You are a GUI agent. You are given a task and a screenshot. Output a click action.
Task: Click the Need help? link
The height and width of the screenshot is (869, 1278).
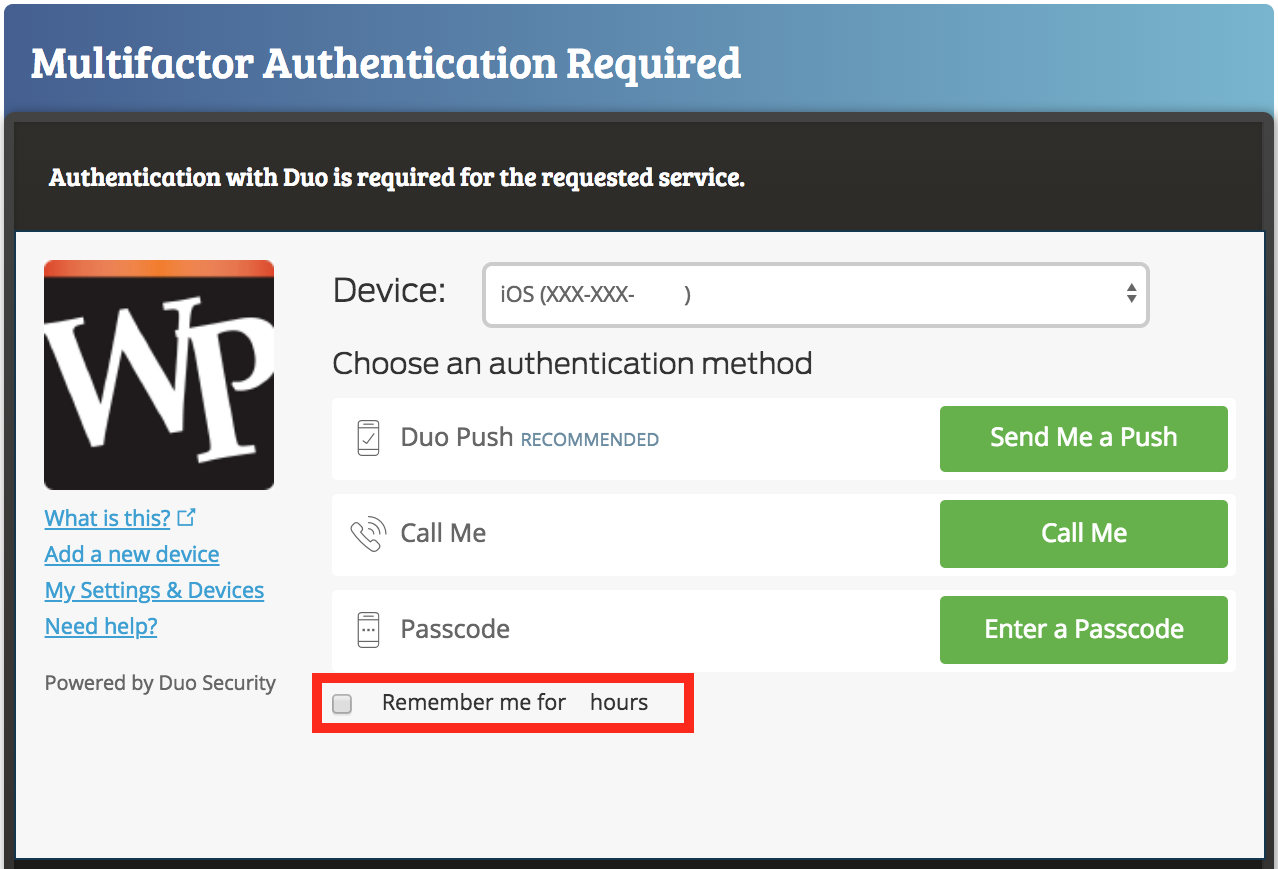pyautogui.click(x=101, y=626)
